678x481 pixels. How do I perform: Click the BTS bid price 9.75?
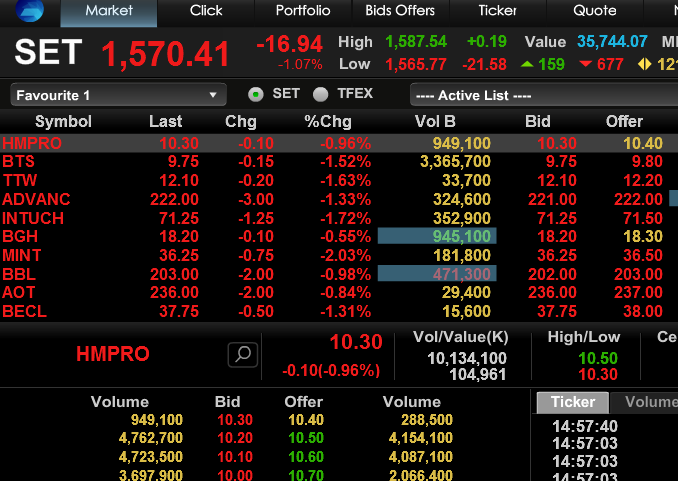pyautogui.click(x=561, y=162)
